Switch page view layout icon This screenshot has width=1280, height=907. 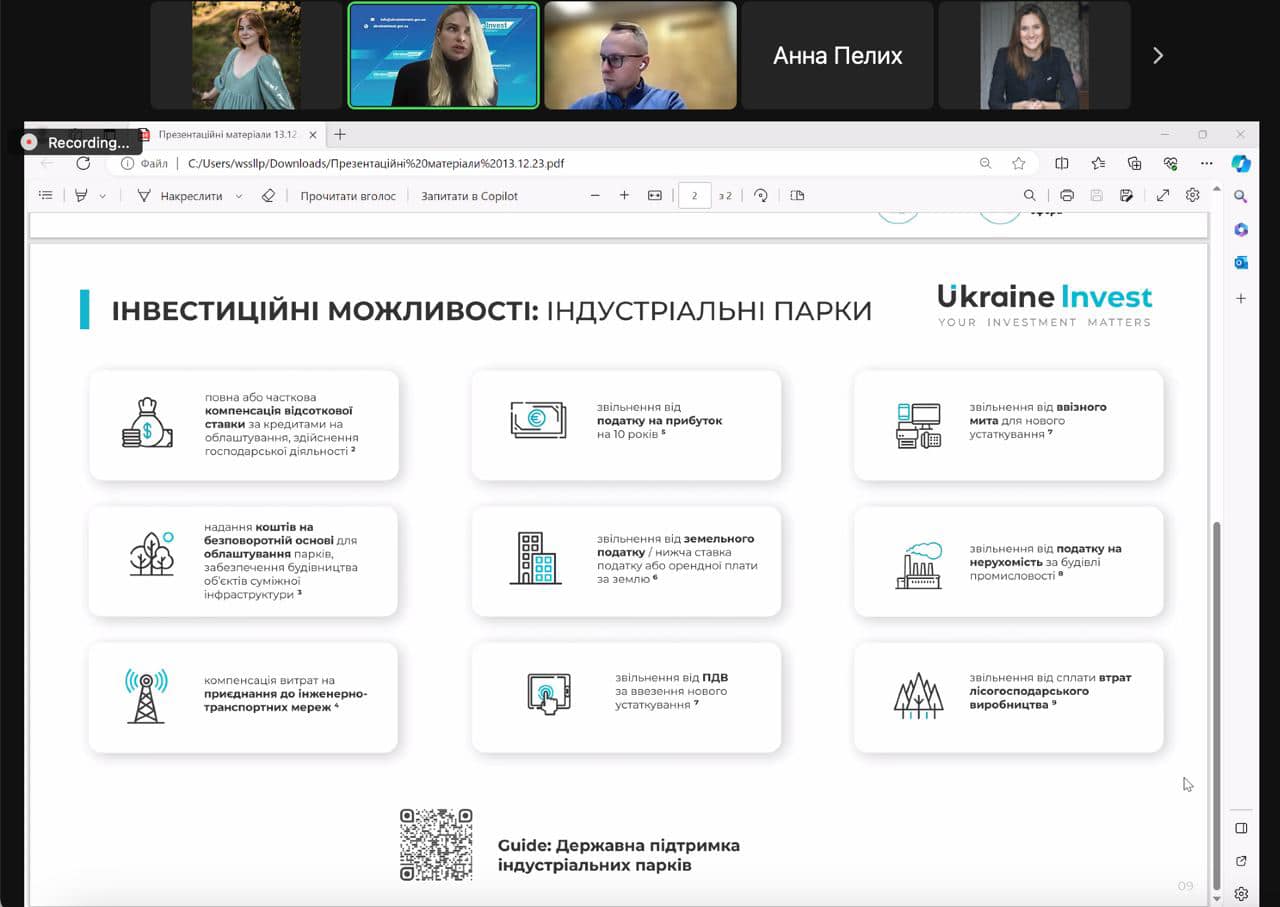797,196
